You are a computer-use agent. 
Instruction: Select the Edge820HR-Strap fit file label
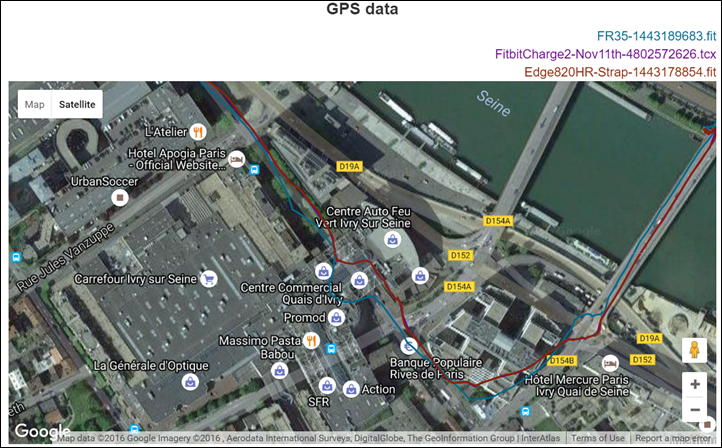(x=621, y=72)
